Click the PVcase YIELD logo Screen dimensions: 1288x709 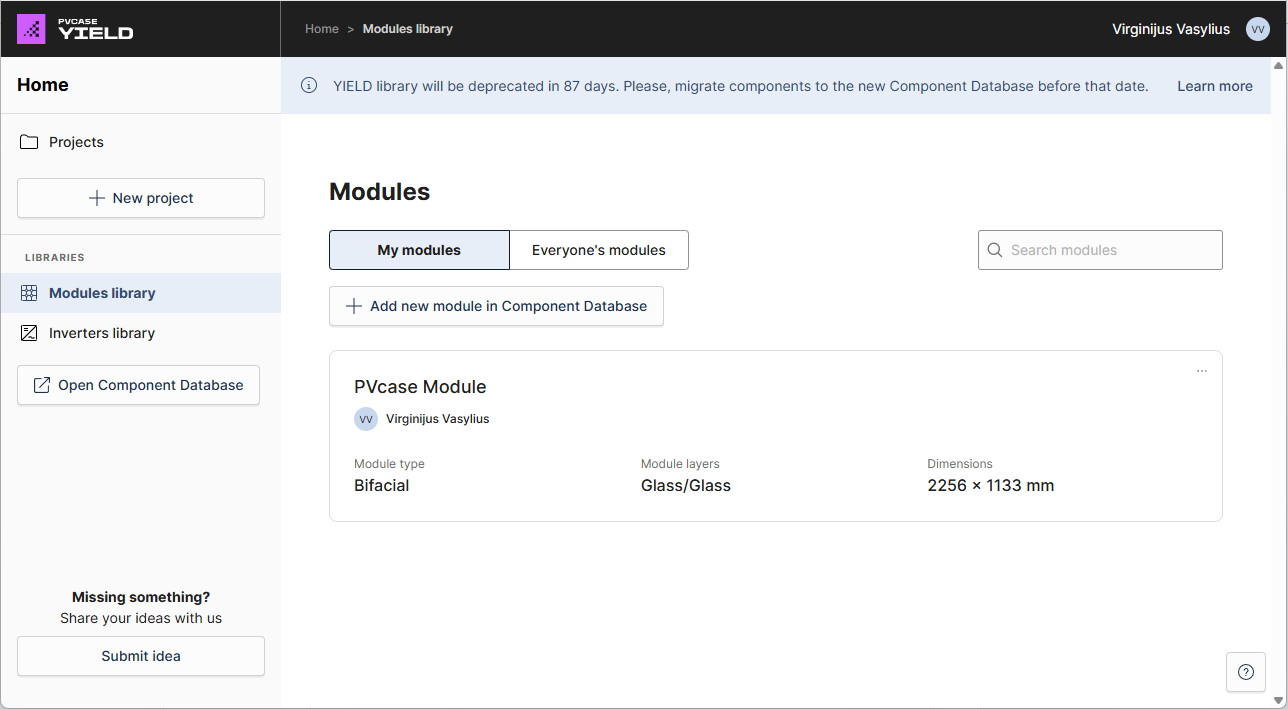click(75, 29)
